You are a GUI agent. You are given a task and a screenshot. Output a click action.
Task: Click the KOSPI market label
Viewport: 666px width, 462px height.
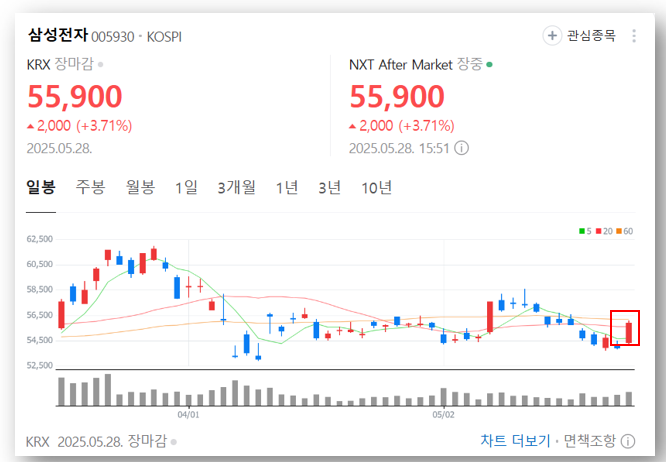pyautogui.click(x=164, y=37)
